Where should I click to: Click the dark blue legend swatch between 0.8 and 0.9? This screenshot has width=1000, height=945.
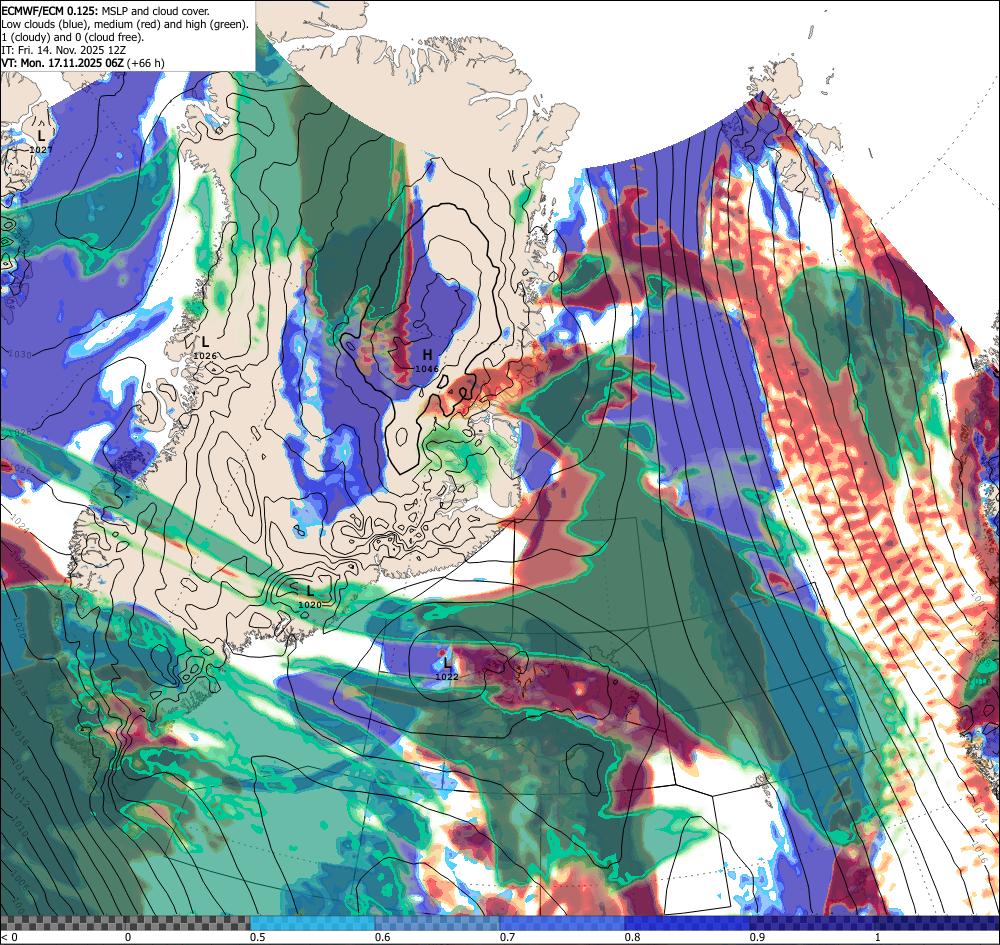coord(688,923)
